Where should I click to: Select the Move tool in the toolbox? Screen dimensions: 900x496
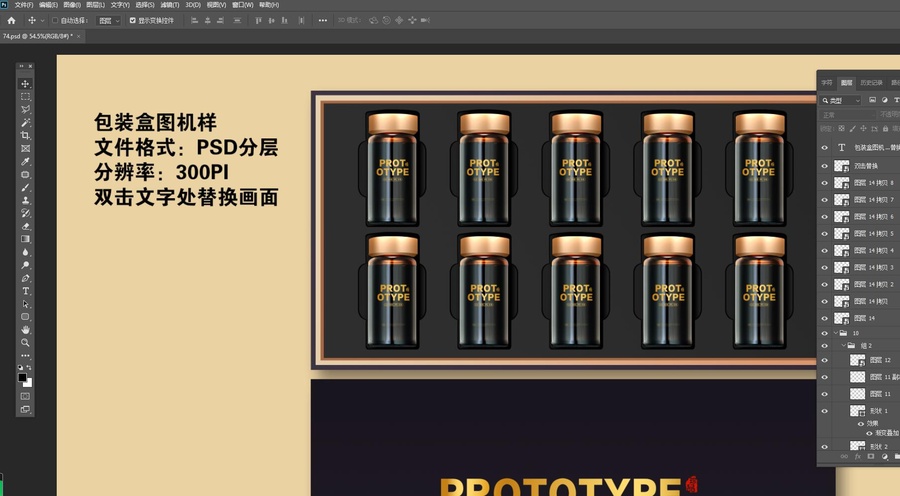click(x=25, y=84)
